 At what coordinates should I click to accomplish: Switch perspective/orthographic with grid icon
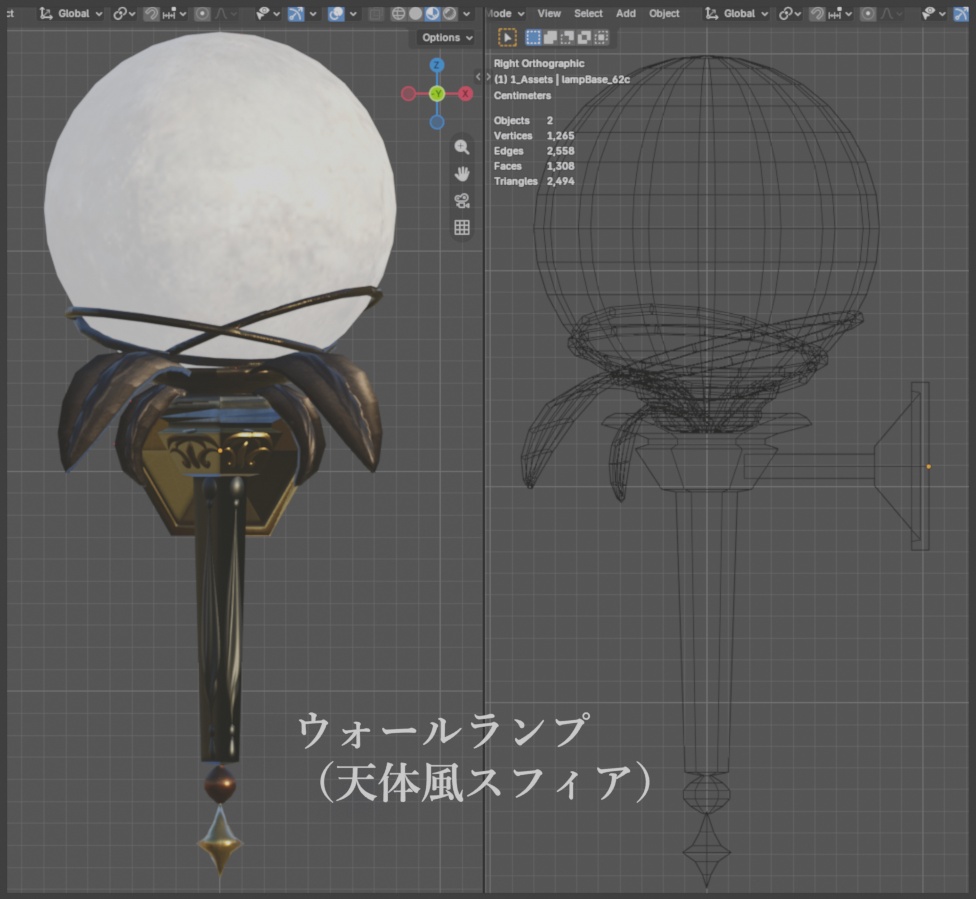point(462,227)
